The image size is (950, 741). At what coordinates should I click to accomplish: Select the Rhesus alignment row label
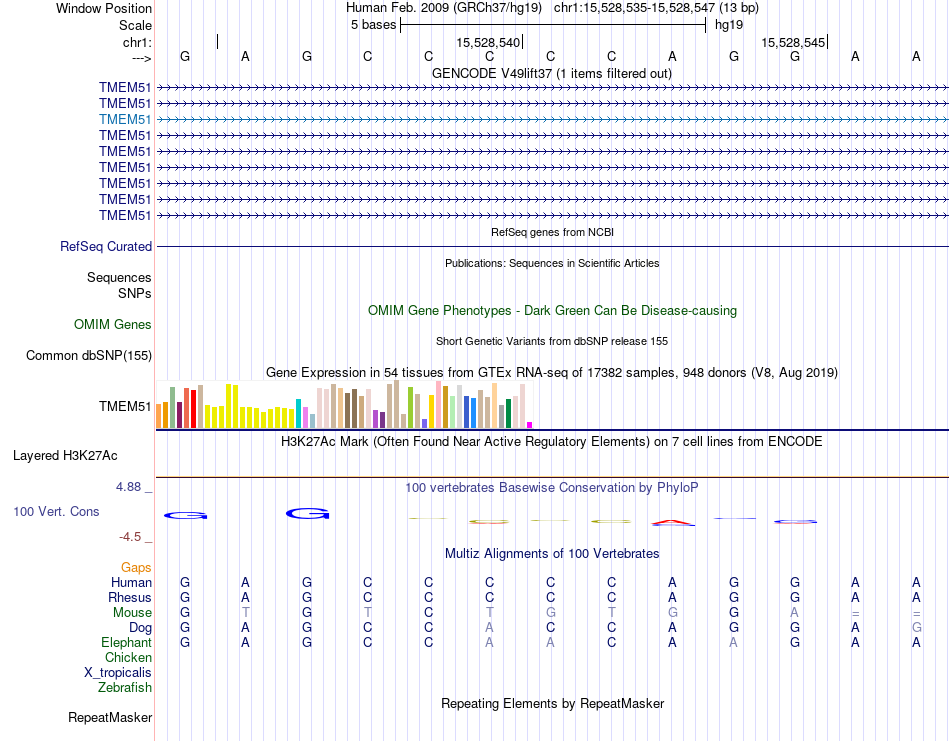pyautogui.click(x=130, y=598)
